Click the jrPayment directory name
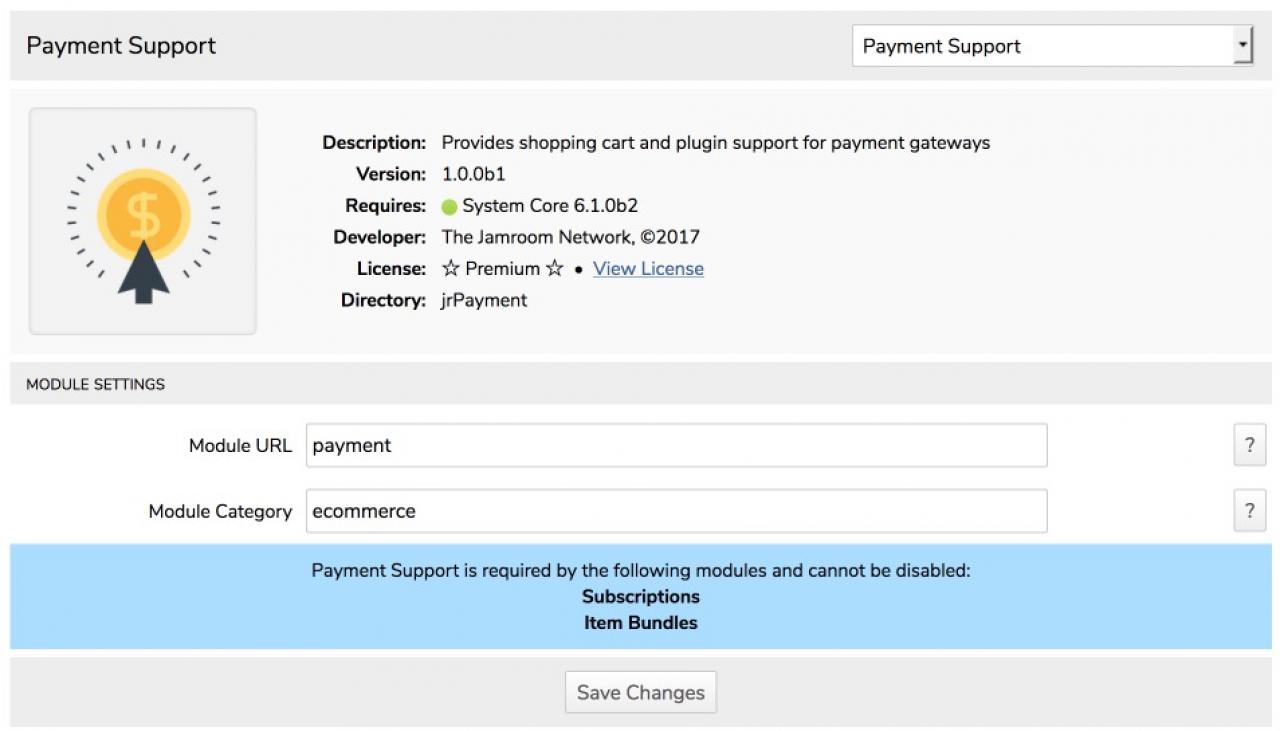 pyautogui.click(x=484, y=300)
